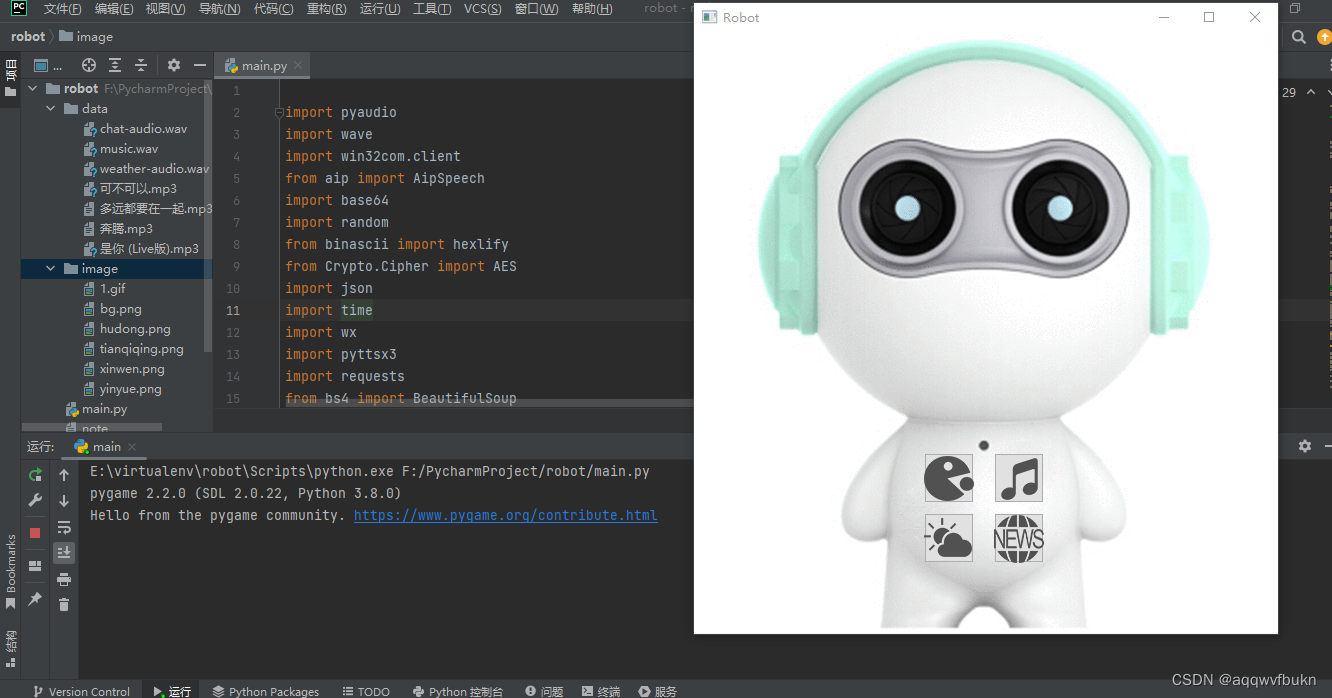This screenshot has width=1332, height=698.
Task: Click the restore layout icon in Run panel
Action: [x=35, y=566]
